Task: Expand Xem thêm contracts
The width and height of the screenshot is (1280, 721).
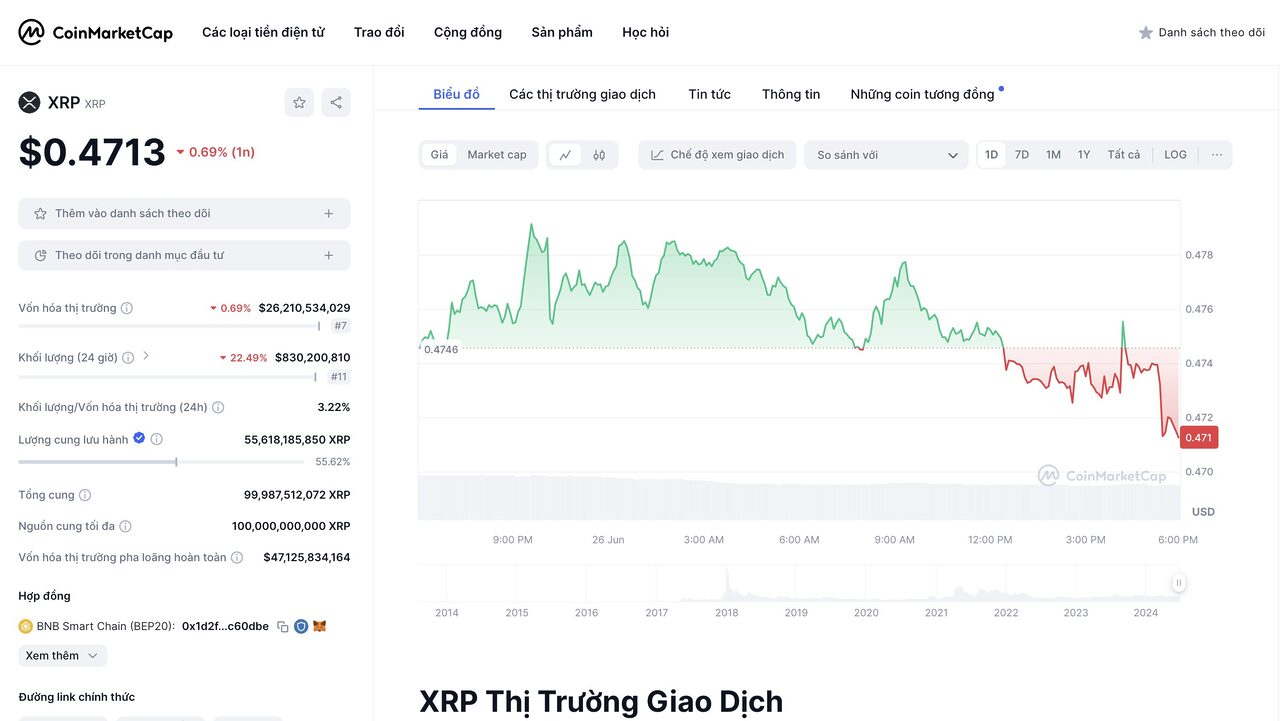Action: pyautogui.click(x=63, y=656)
